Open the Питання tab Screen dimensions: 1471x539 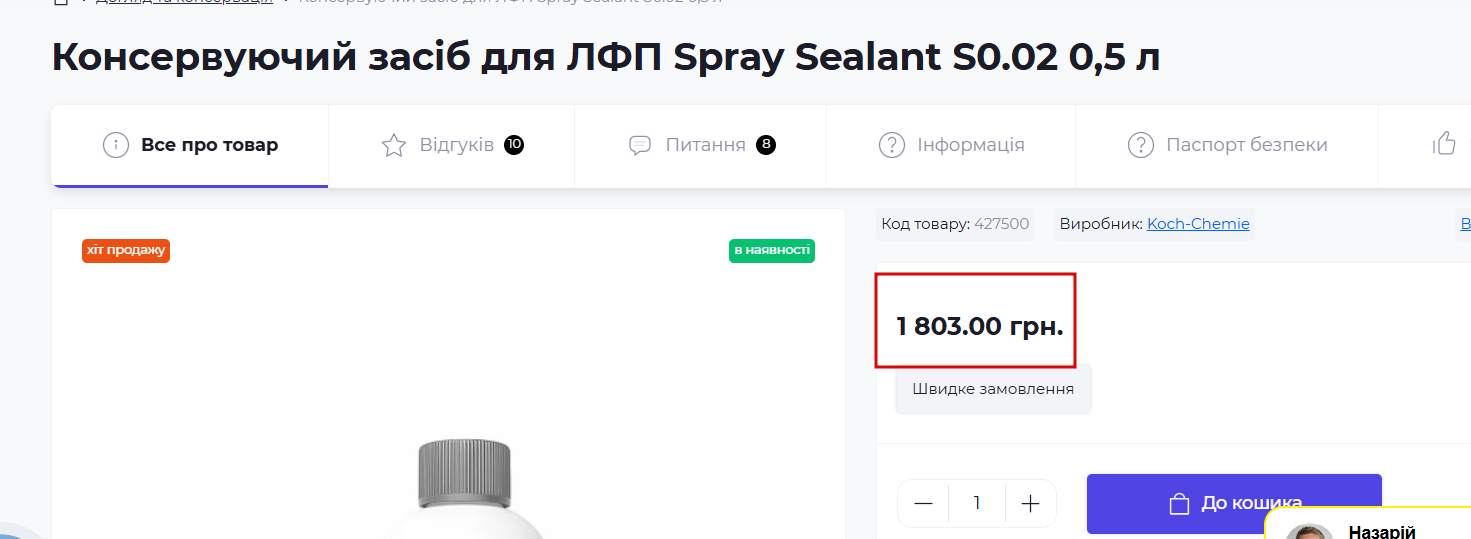tap(705, 146)
